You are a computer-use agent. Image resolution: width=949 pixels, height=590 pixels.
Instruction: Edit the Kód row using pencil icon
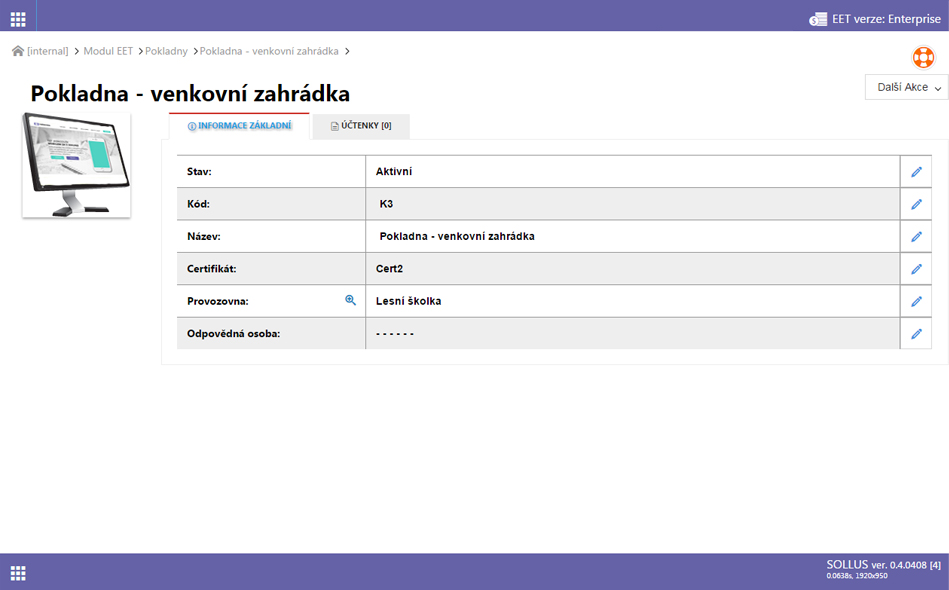916,204
